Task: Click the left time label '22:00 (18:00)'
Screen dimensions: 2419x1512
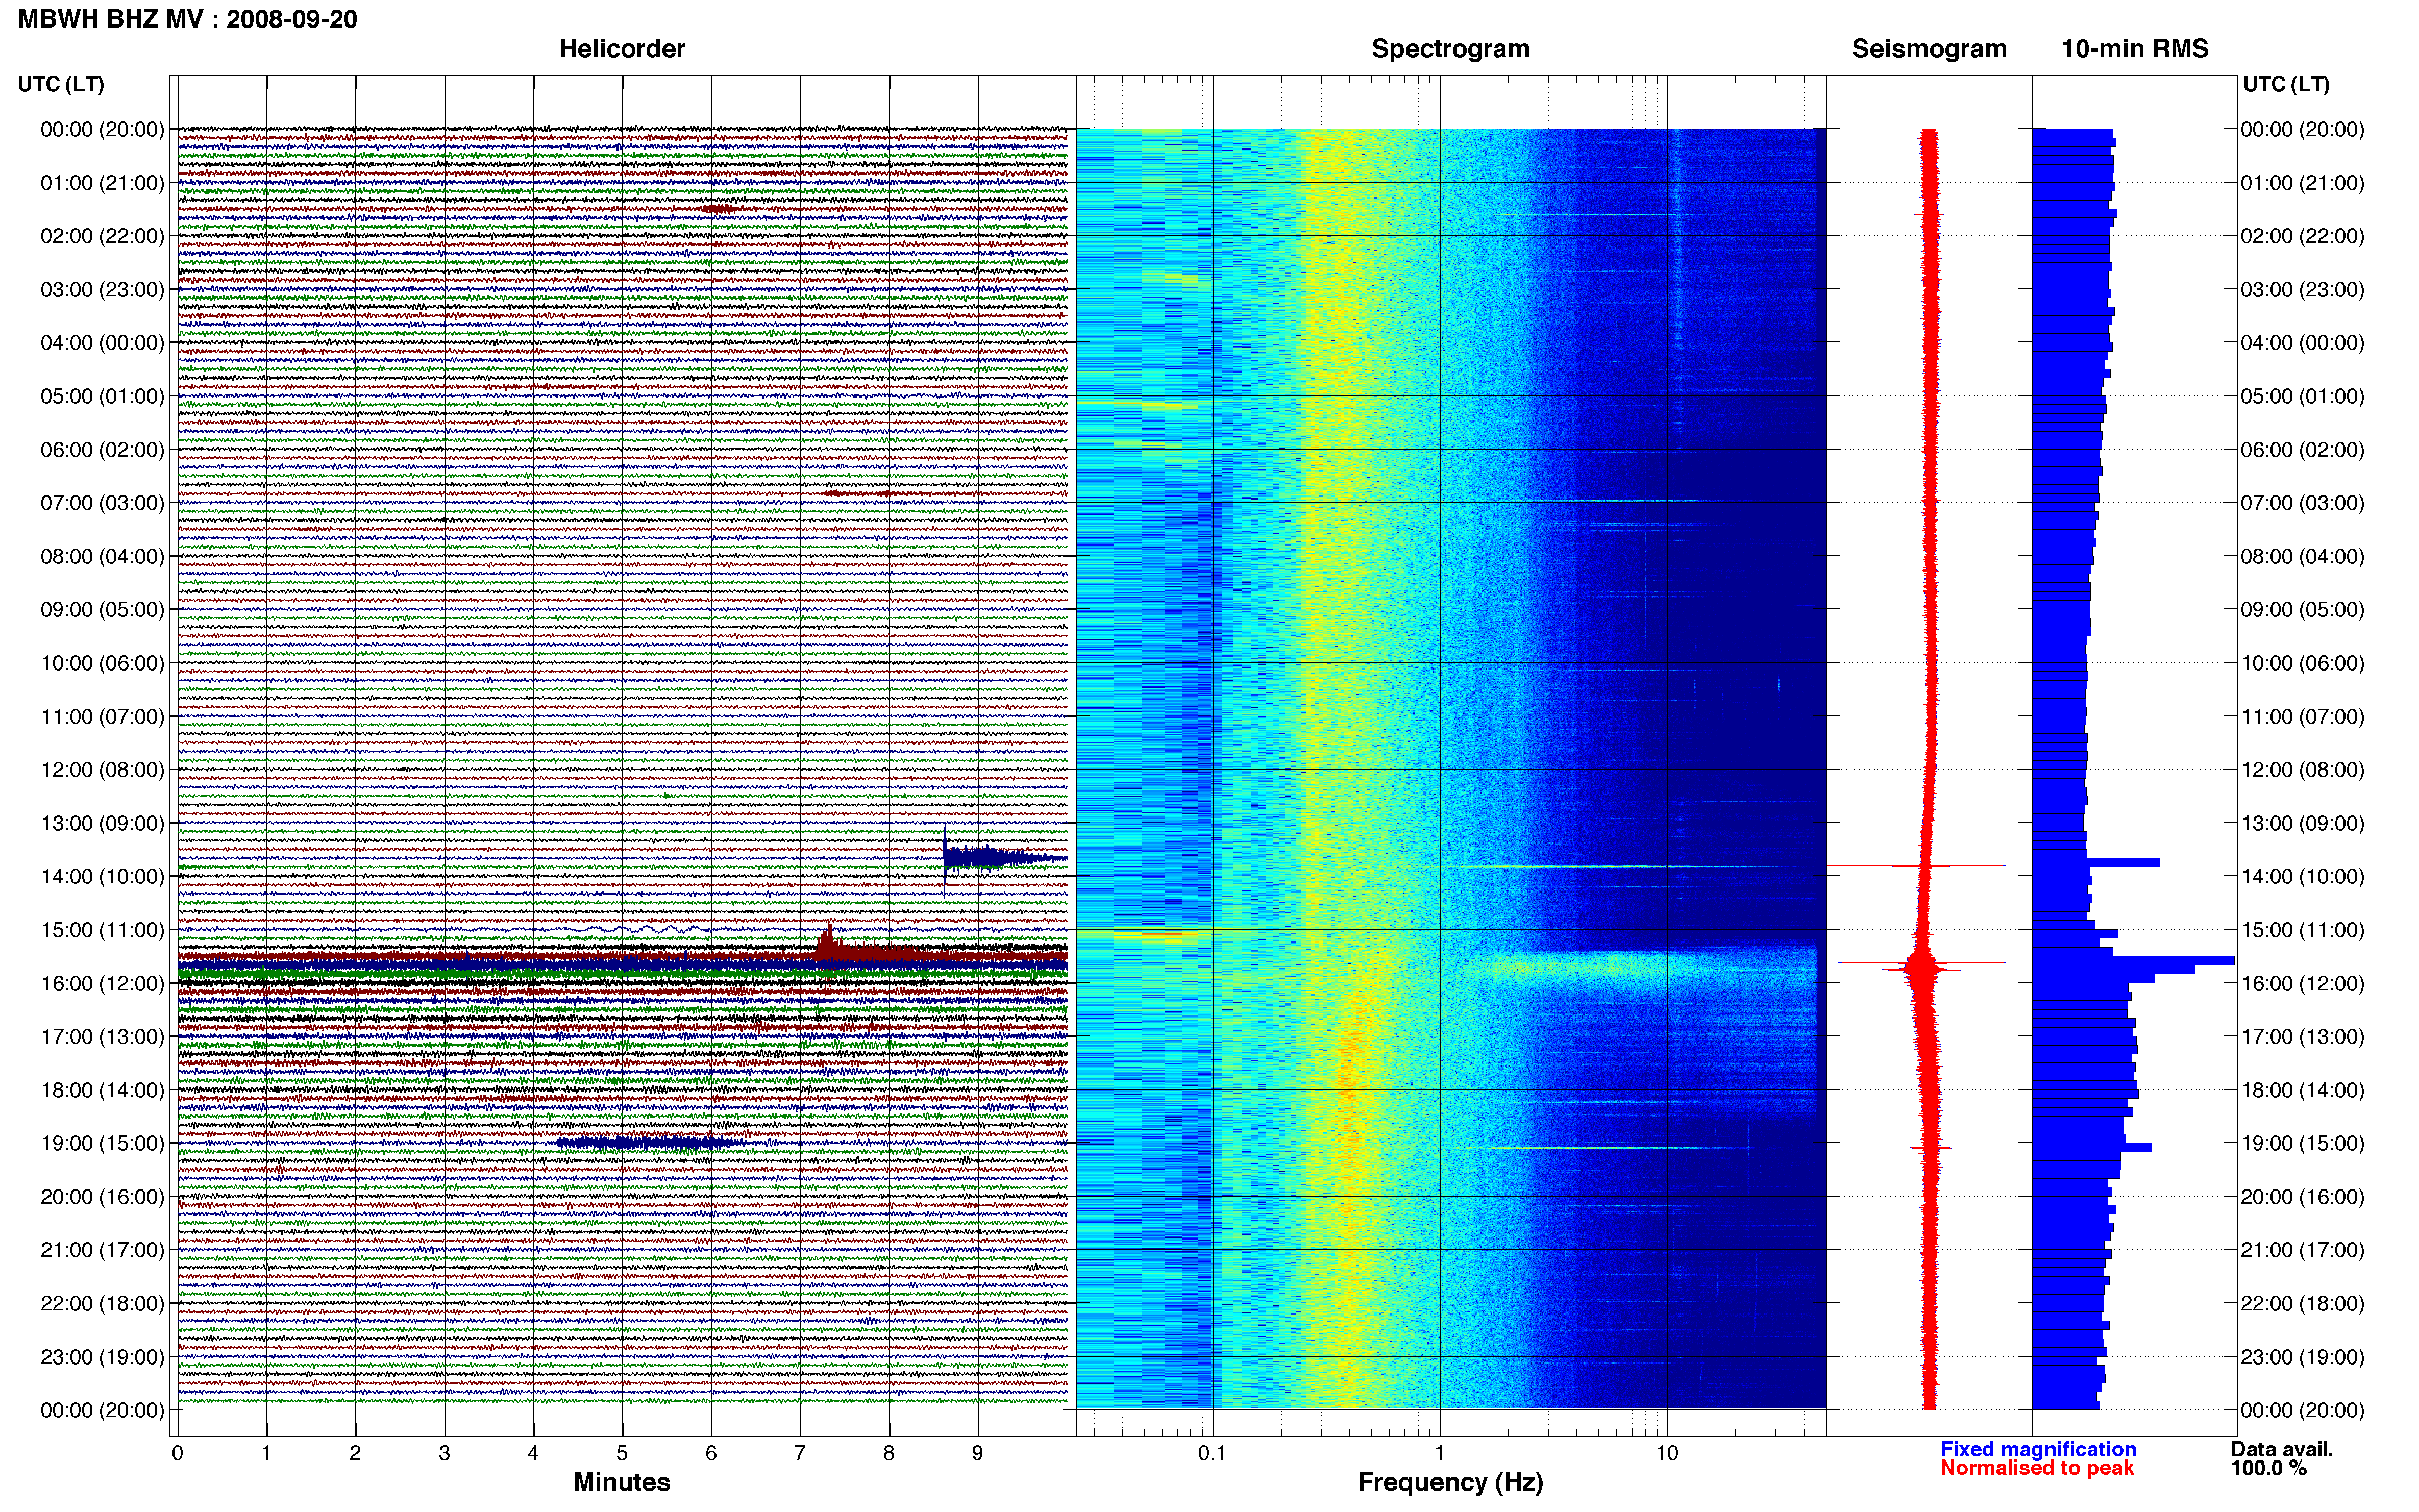Action: [102, 1303]
